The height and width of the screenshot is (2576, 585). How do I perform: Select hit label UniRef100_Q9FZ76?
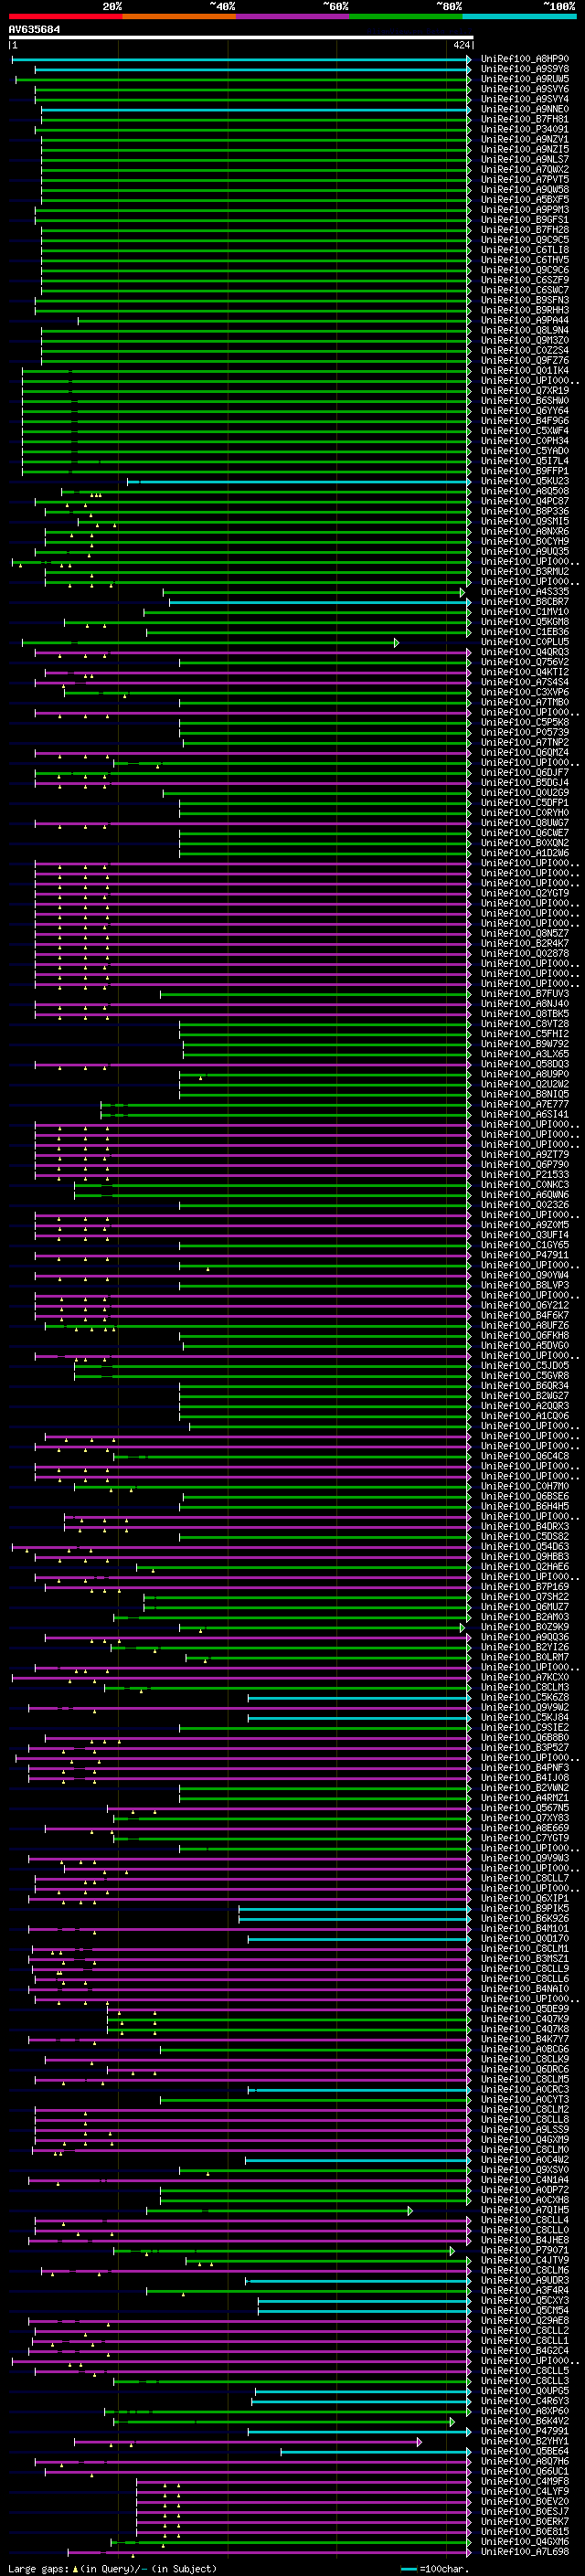point(524,360)
